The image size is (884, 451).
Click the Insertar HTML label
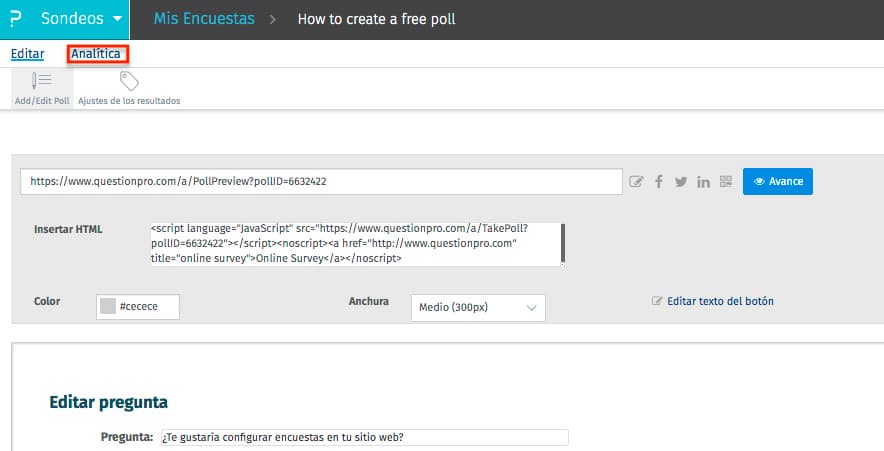68,229
